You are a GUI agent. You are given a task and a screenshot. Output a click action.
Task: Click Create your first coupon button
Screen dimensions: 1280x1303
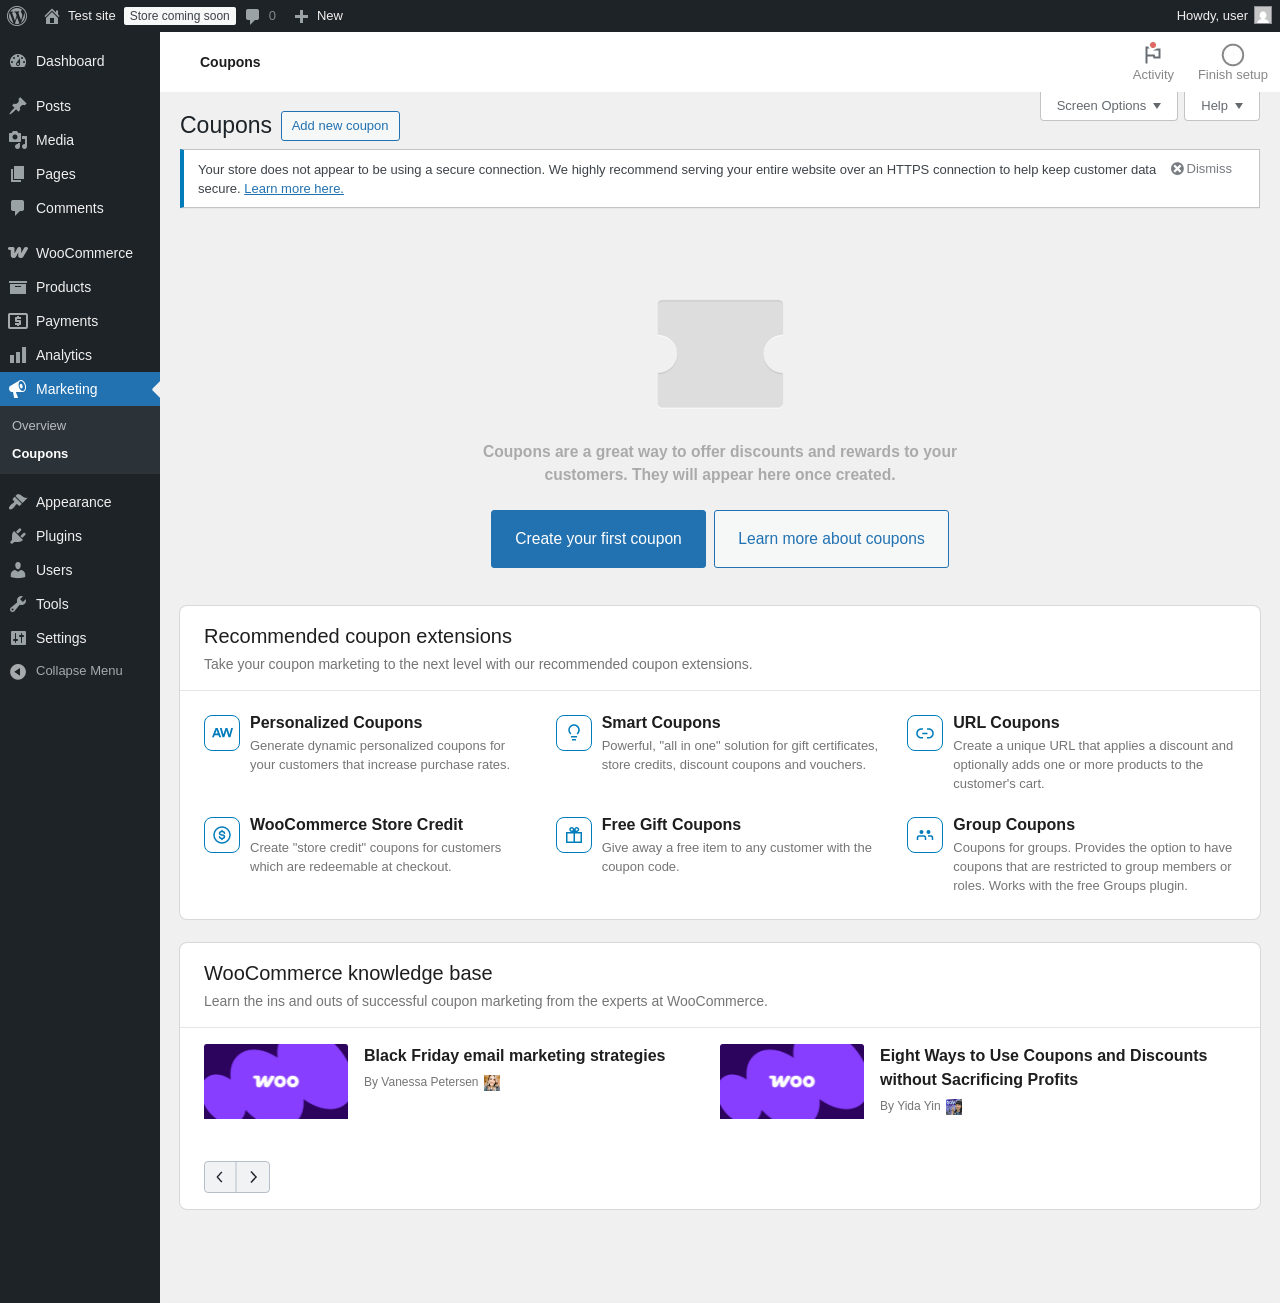598,539
